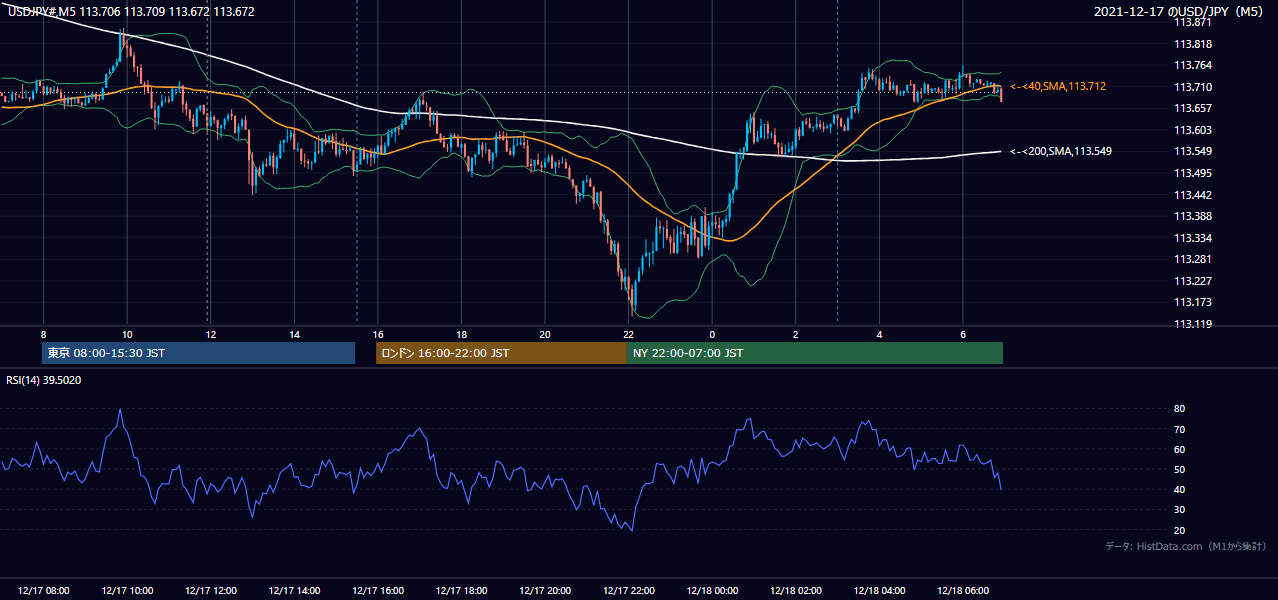Click the Tokyo session bar 東京 08:00-15:30 JST
The width and height of the screenshot is (1278, 600).
click(199, 353)
